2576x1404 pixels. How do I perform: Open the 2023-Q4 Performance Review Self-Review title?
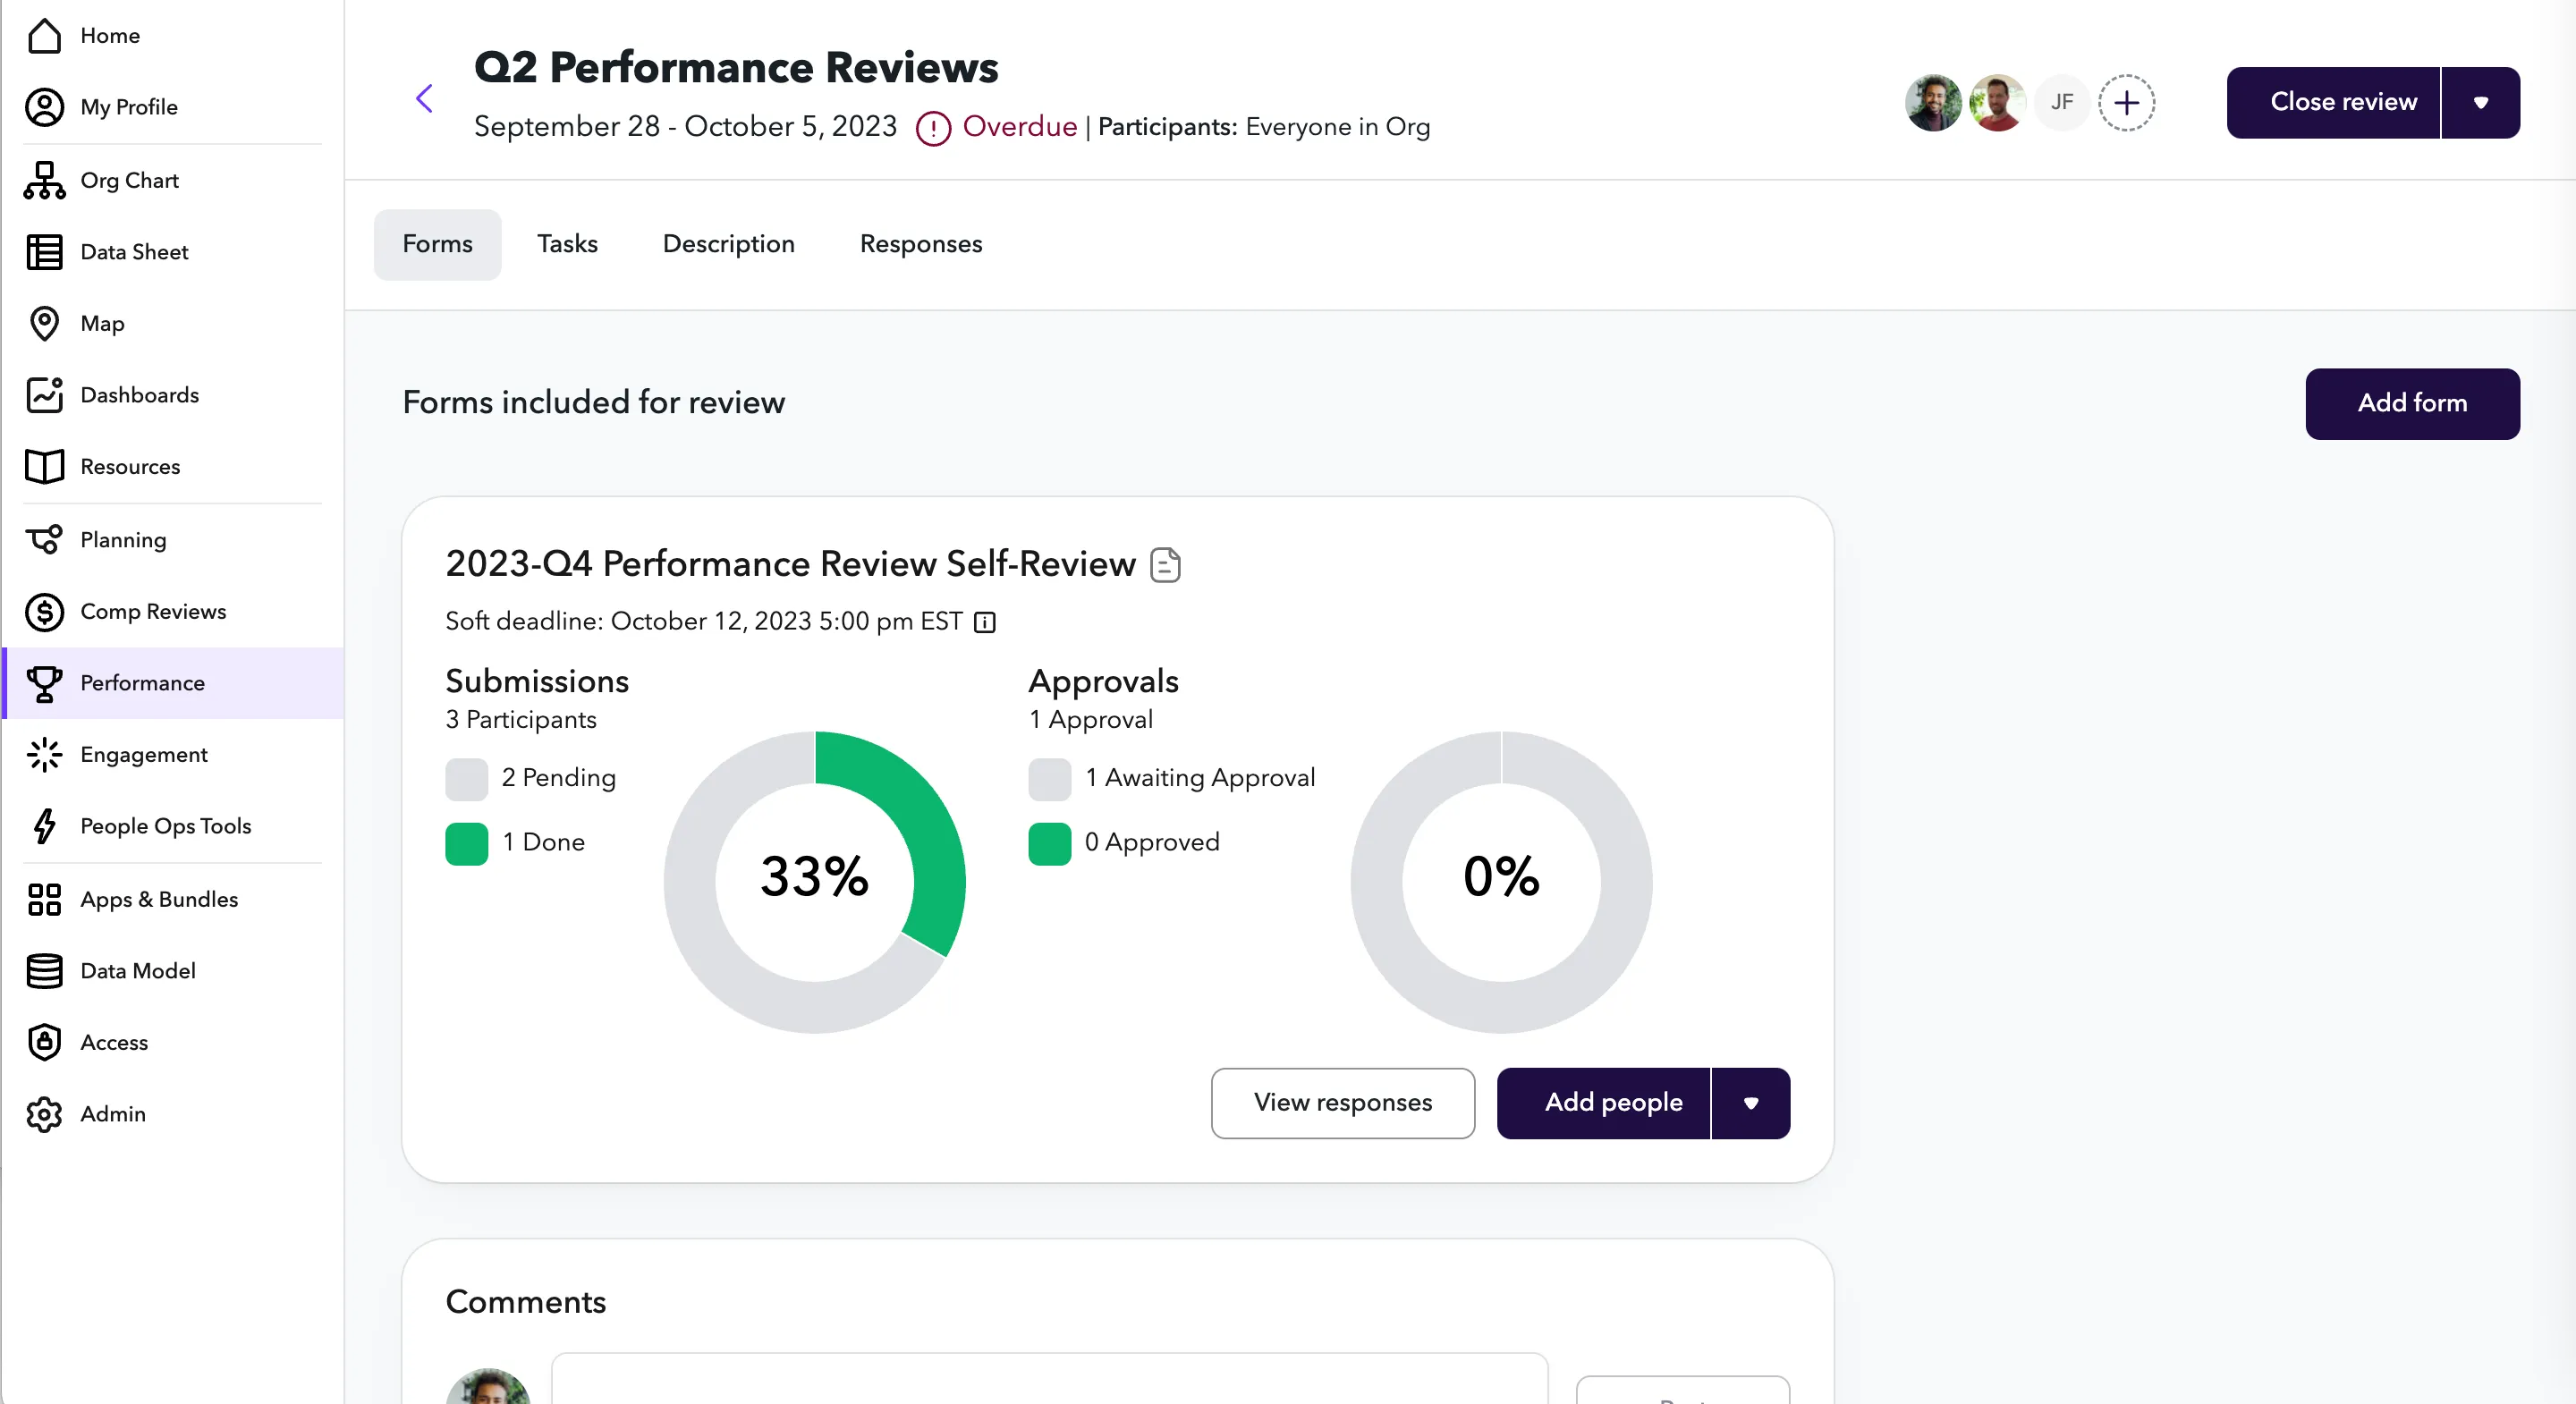click(790, 564)
